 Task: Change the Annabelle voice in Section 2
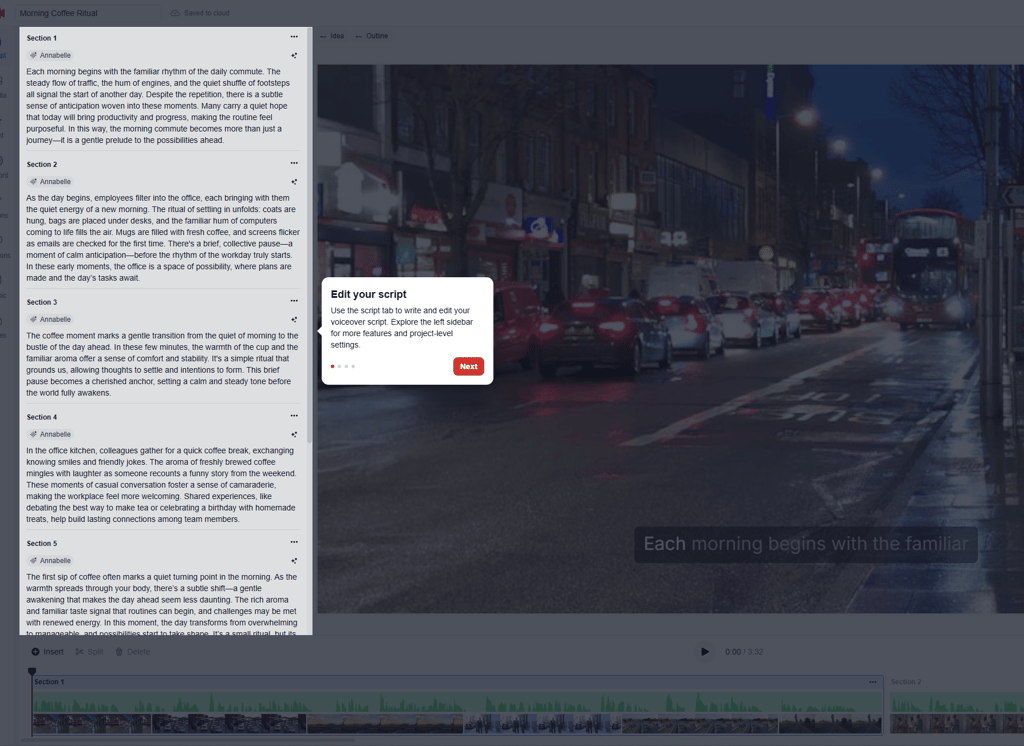[x=50, y=182]
